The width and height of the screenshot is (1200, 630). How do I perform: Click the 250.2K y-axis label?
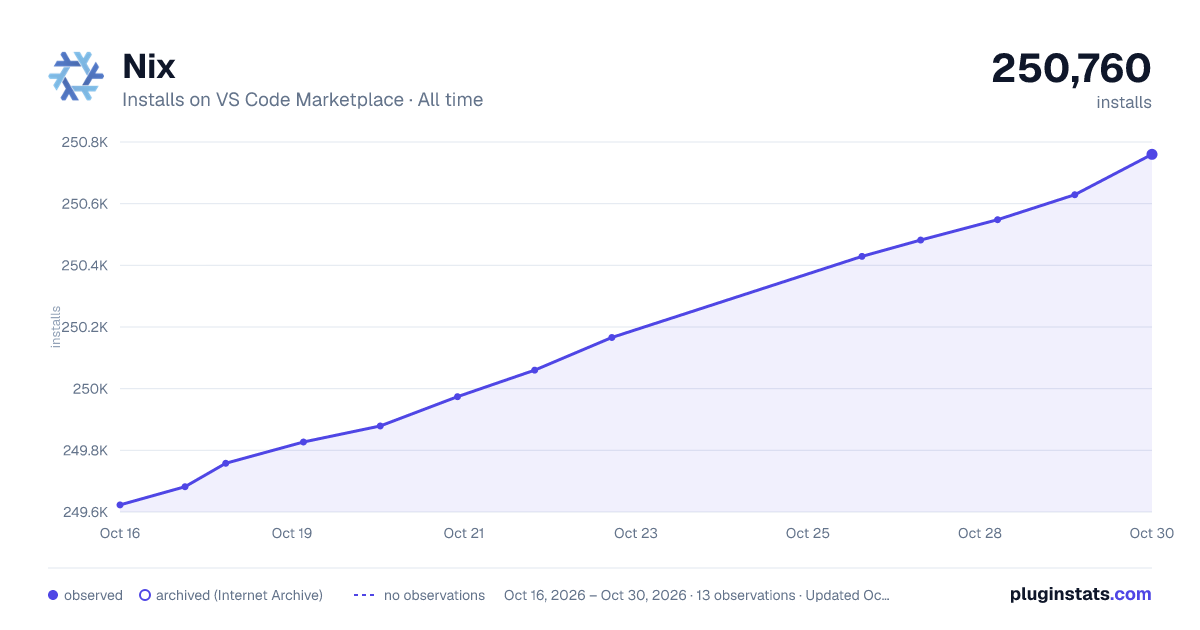[x=85, y=327]
